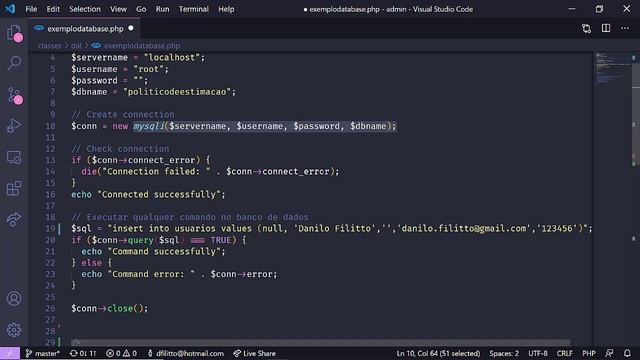
Task: Open the Manage gear icon
Action: [14, 329]
